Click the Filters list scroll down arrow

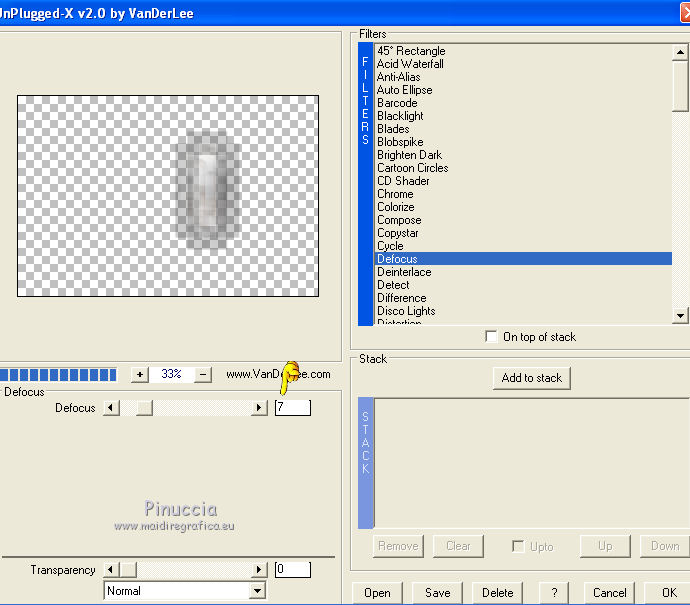point(680,315)
